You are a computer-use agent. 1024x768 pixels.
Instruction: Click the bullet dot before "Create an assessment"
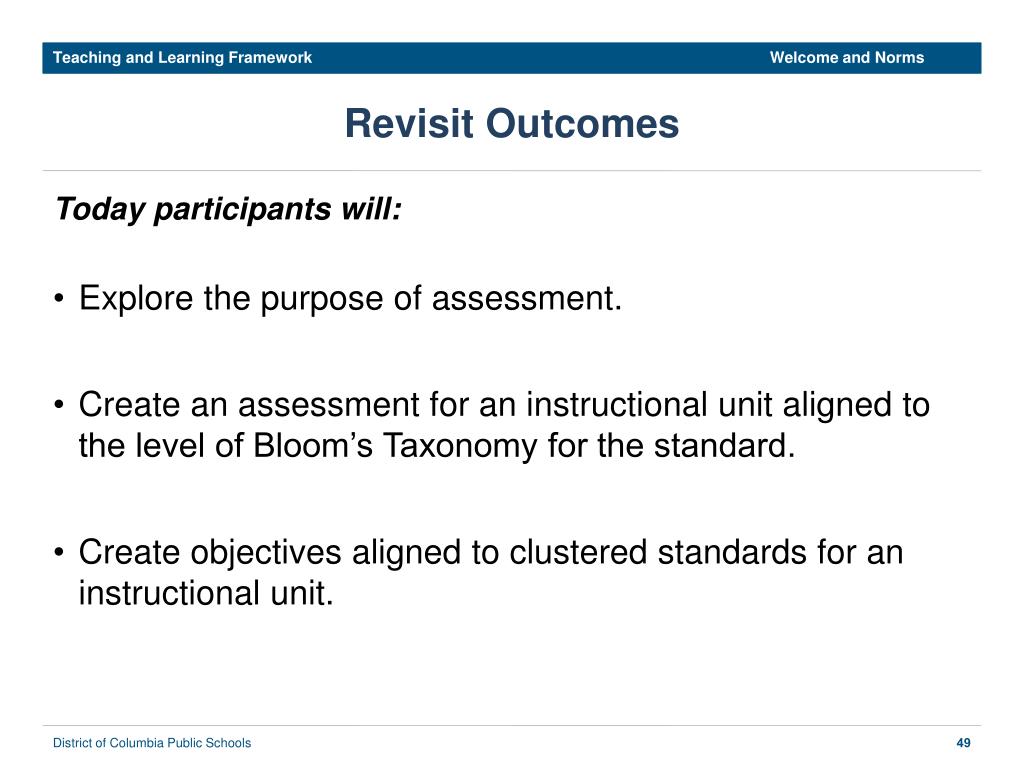pyautogui.click(x=59, y=405)
